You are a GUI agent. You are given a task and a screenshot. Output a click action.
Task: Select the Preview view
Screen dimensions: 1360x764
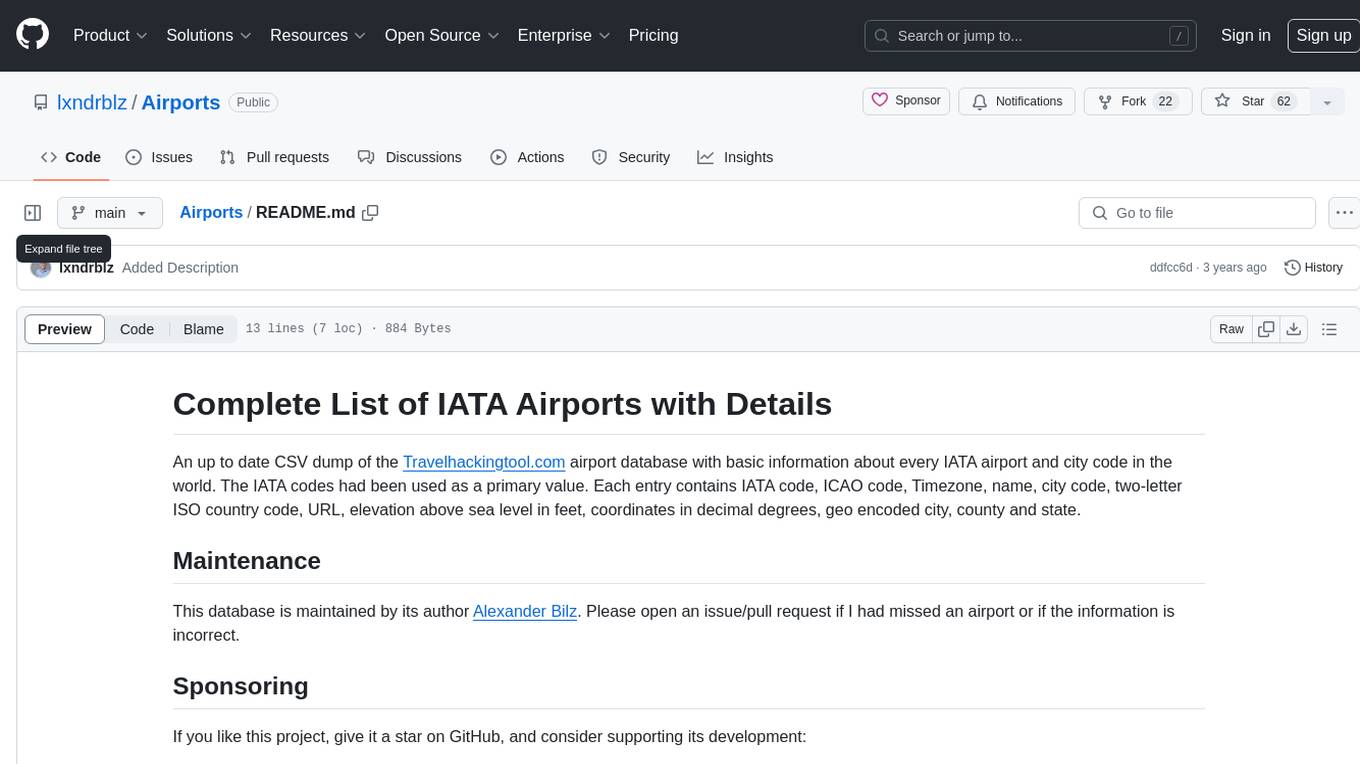click(x=65, y=329)
